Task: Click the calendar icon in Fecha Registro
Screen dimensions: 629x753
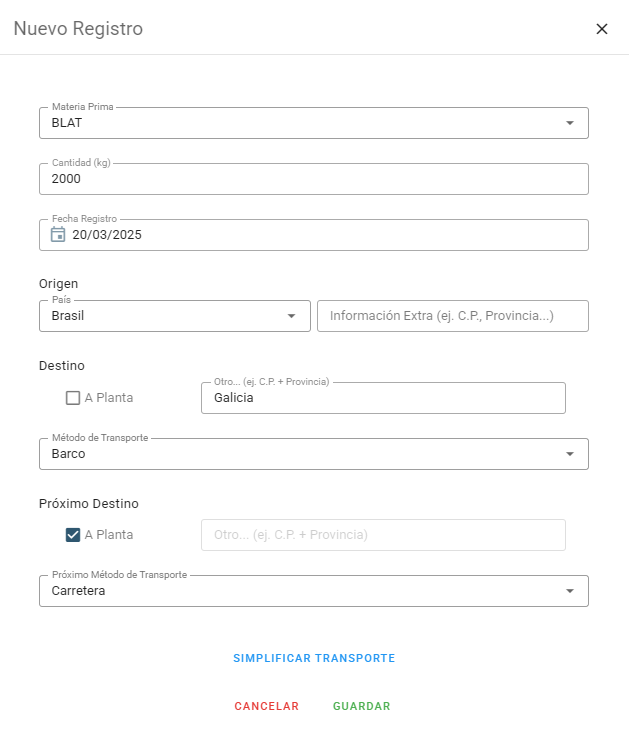Action: coord(58,235)
